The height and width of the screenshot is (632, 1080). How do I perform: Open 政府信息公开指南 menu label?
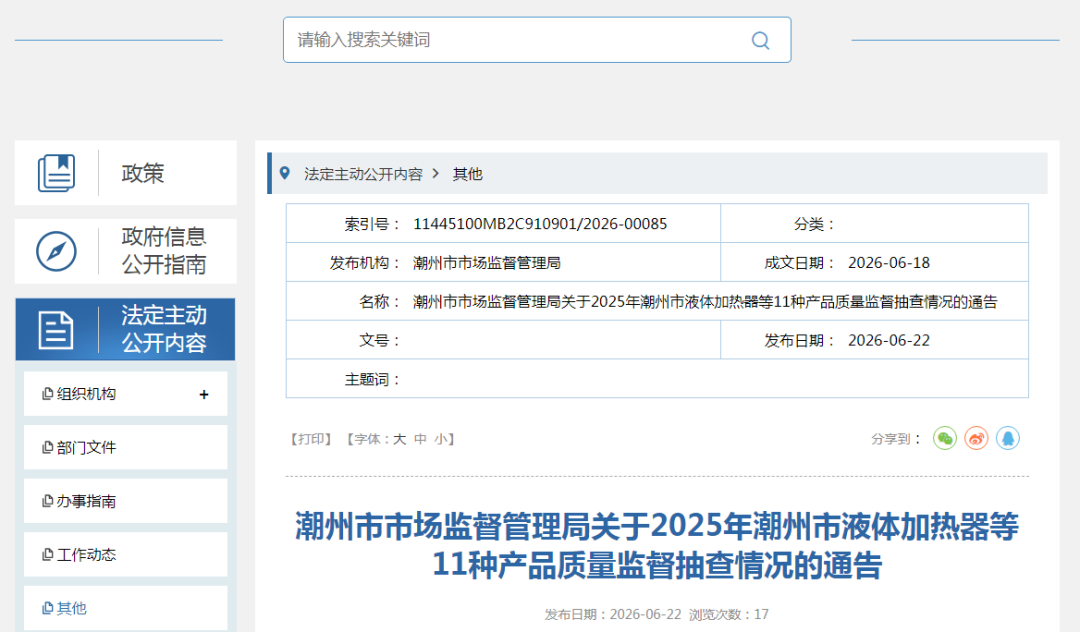point(164,251)
